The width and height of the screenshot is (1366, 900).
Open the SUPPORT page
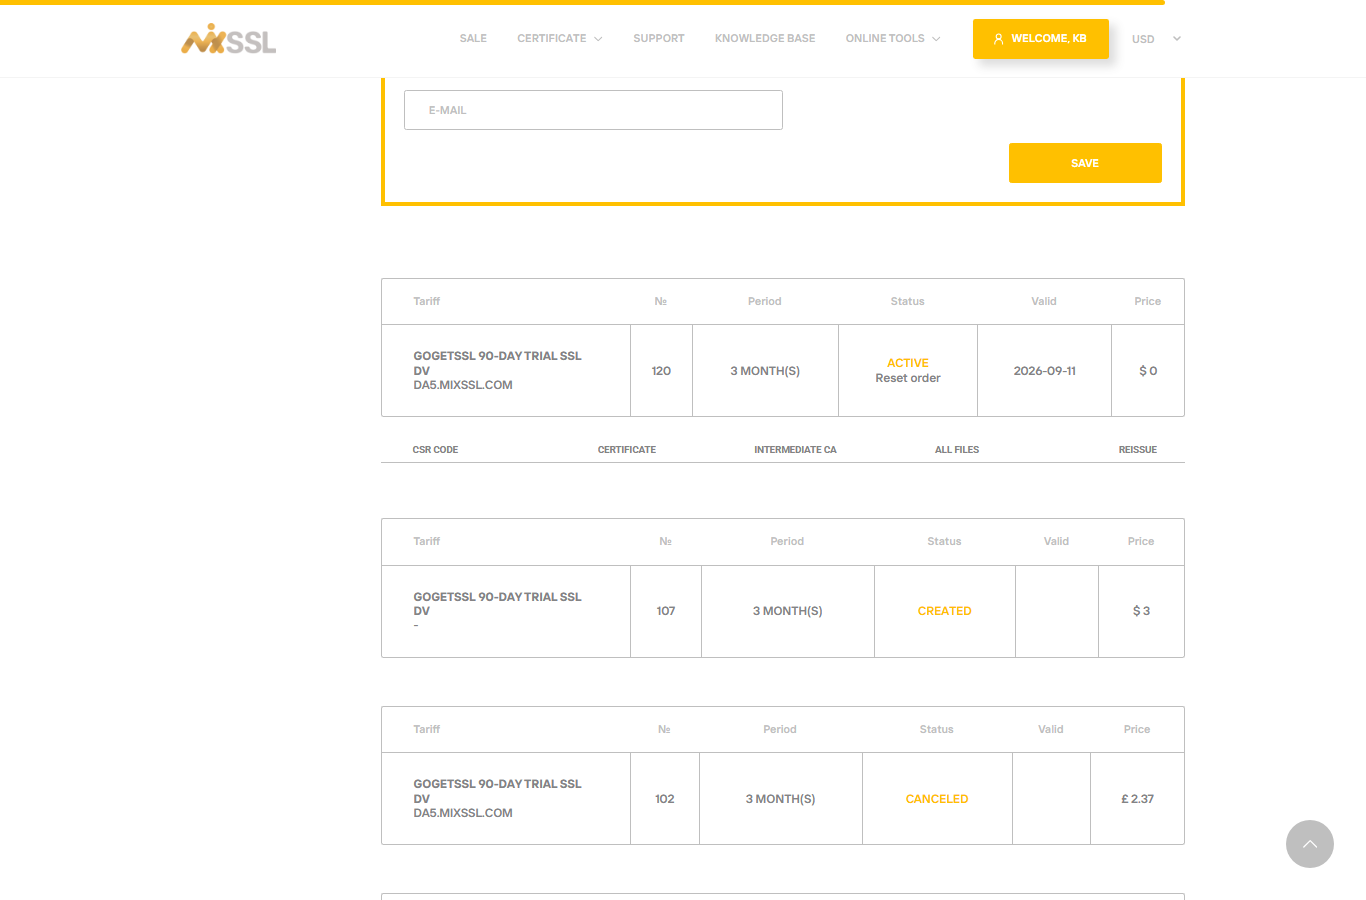coord(658,38)
